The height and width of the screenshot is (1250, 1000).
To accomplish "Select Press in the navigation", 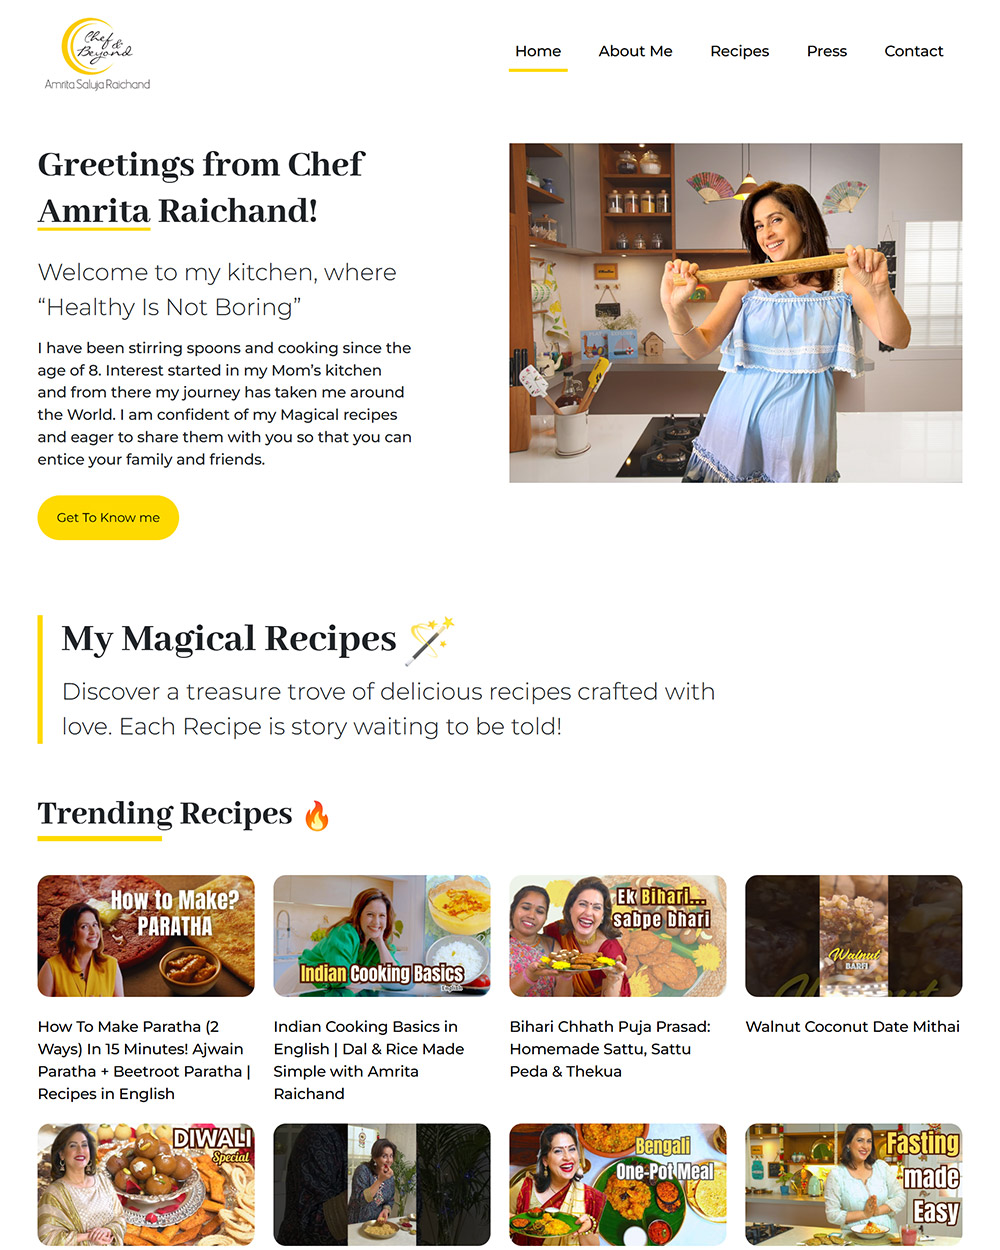I will 827,51.
